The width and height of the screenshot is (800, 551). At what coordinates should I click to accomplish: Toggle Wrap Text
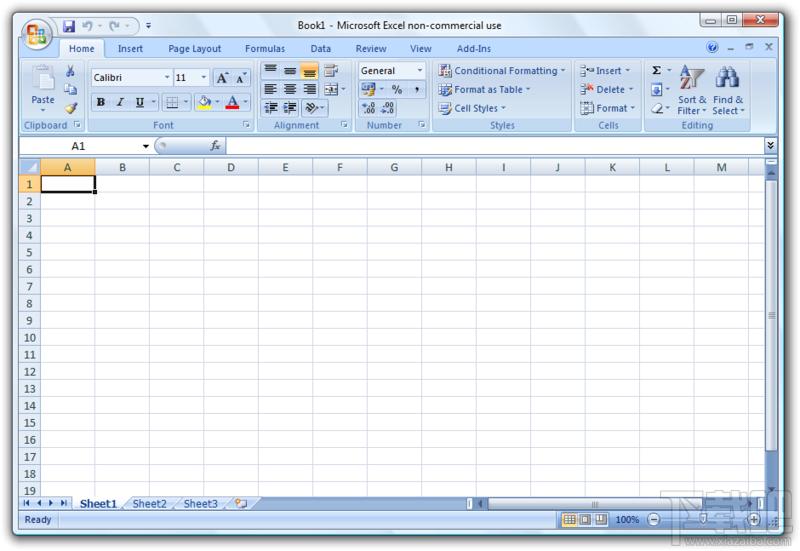331,70
